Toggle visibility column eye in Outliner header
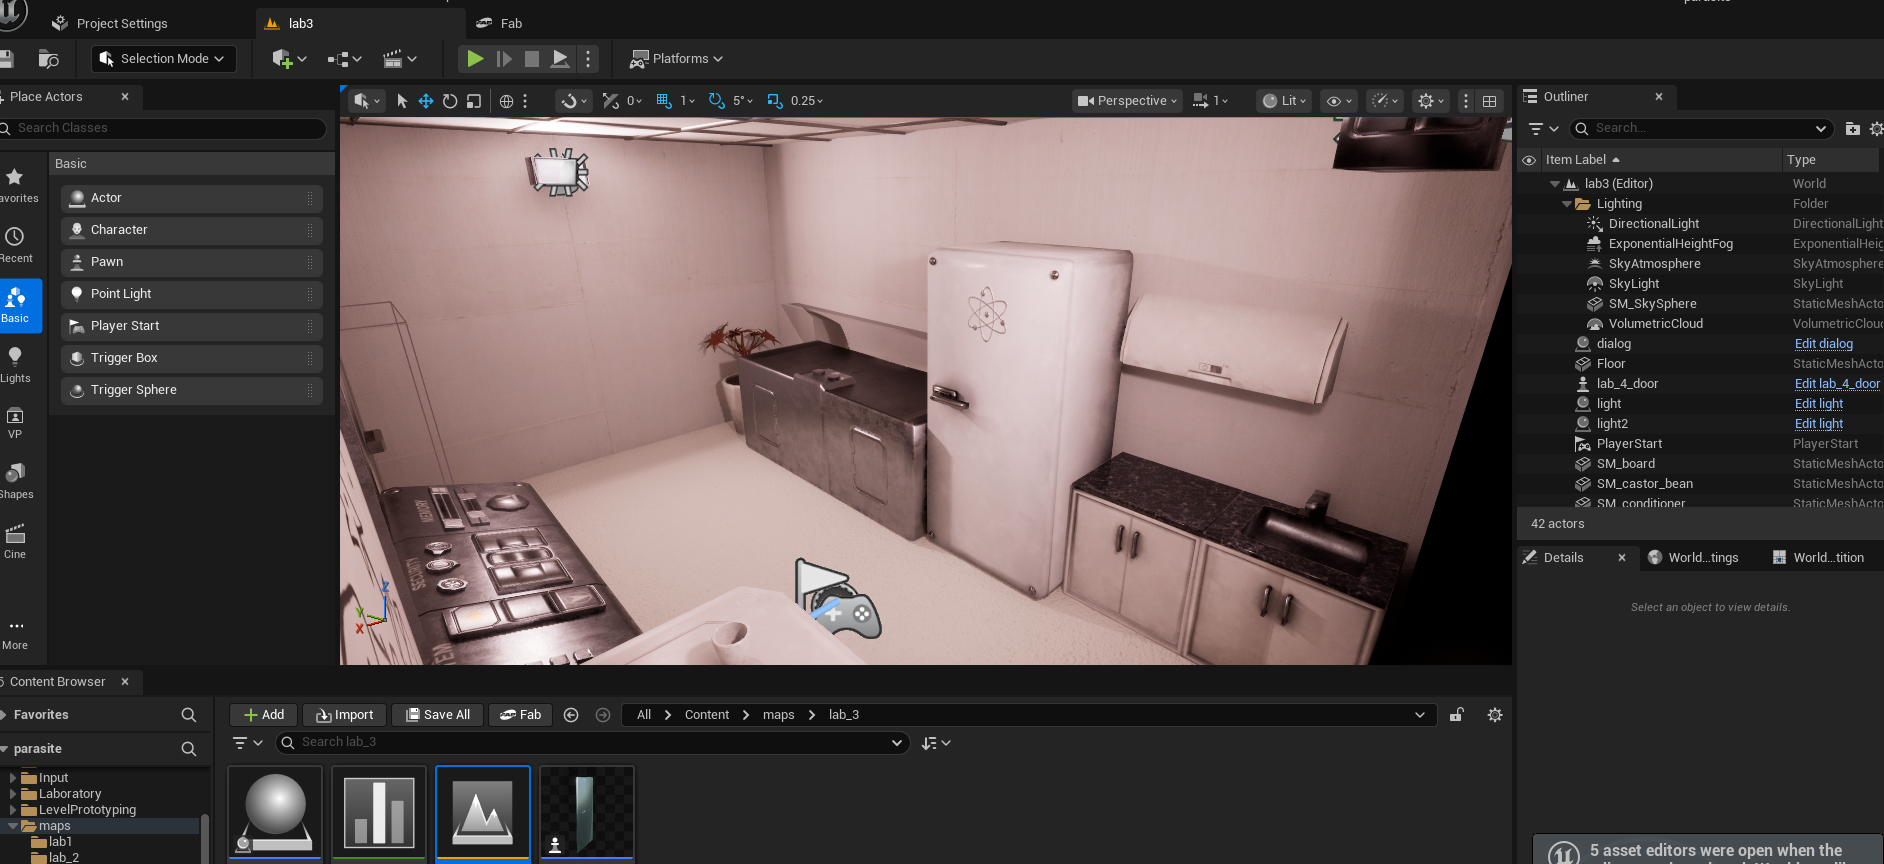Screen dimensions: 1884x864 [1529, 160]
